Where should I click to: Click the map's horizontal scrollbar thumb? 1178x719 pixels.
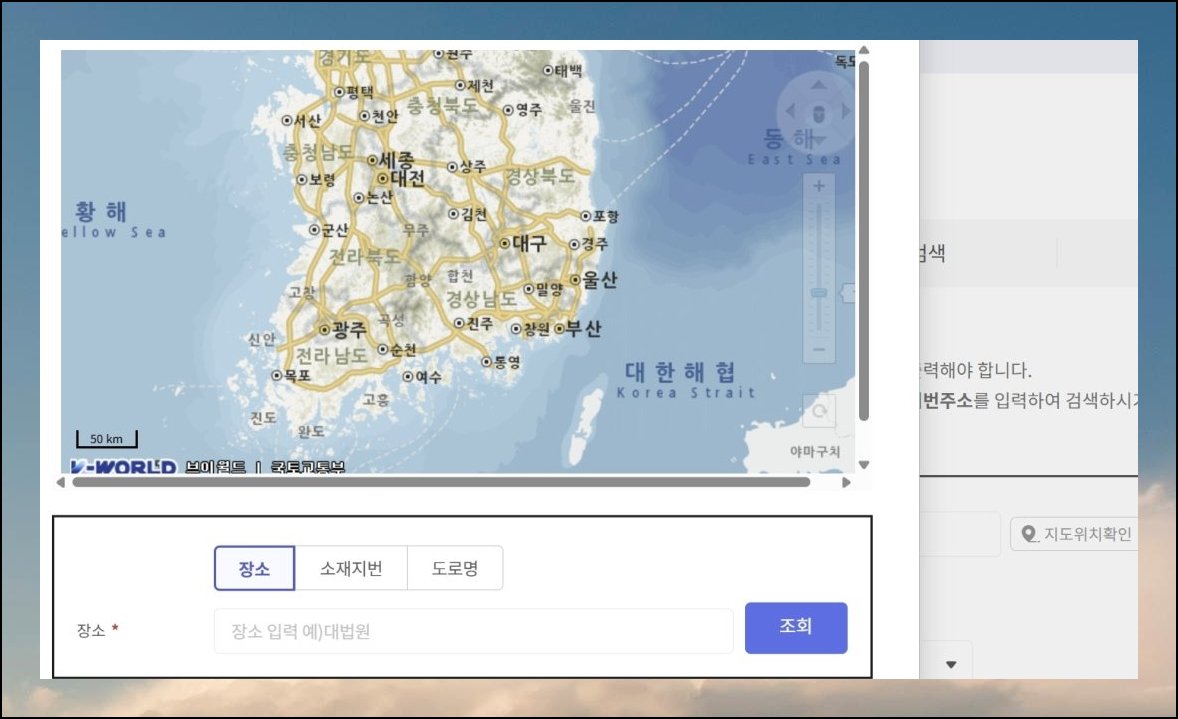click(x=441, y=482)
